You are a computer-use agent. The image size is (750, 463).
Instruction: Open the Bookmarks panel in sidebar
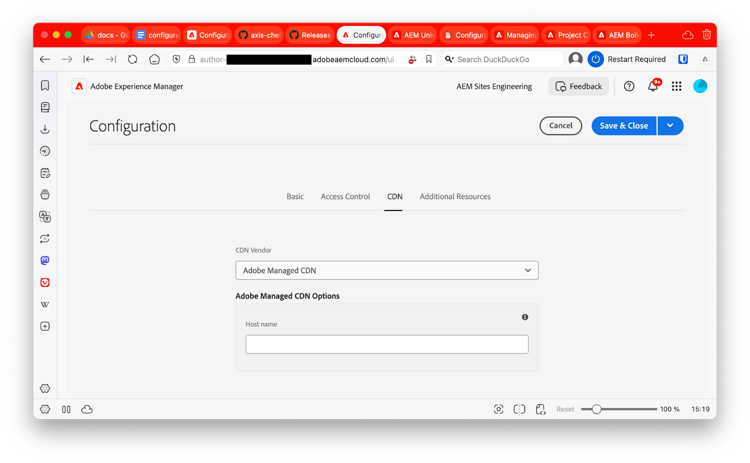pyautogui.click(x=45, y=85)
